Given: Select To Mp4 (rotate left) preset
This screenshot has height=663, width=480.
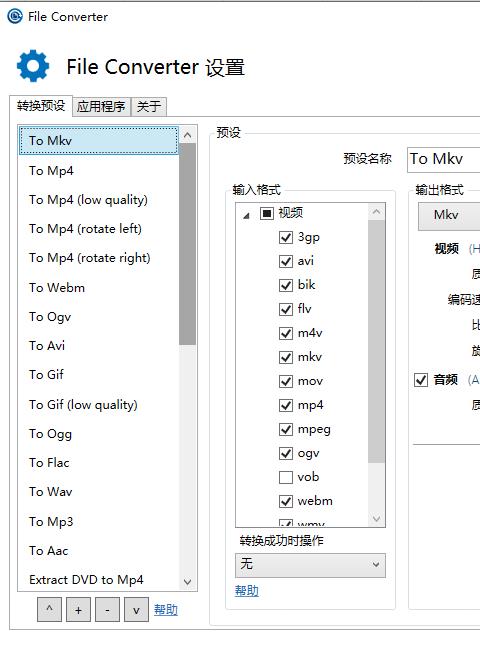Looking at the screenshot, I should (x=99, y=229).
